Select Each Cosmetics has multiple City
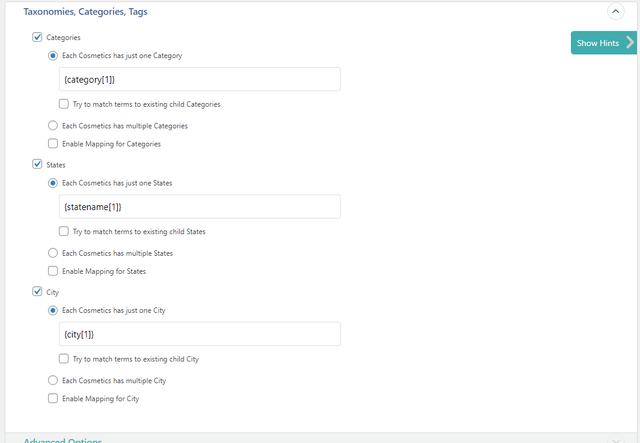Image resolution: width=640 pixels, height=443 pixels. (53, 380)
